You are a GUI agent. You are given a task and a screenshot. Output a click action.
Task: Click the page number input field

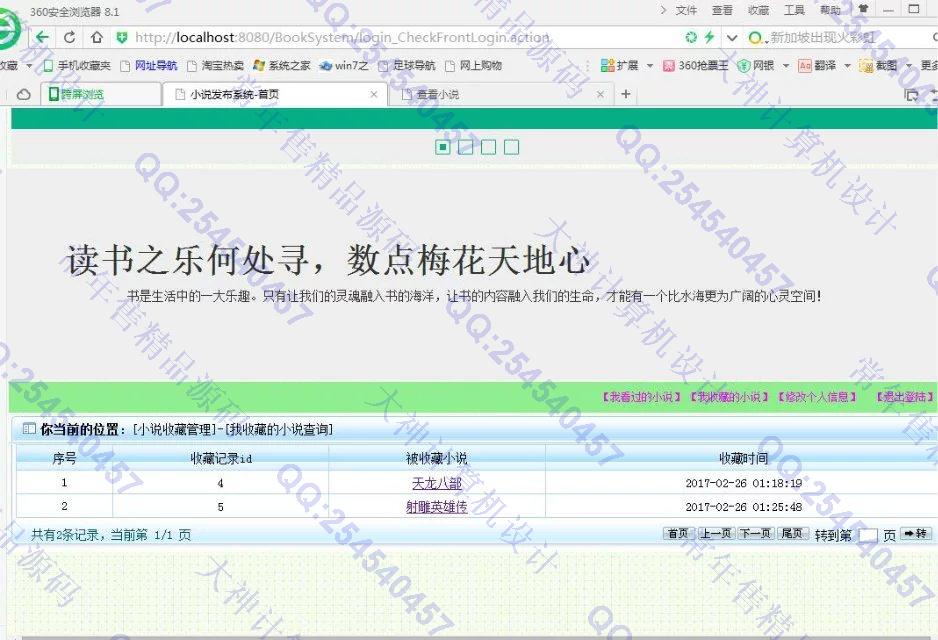coord(868,535)
